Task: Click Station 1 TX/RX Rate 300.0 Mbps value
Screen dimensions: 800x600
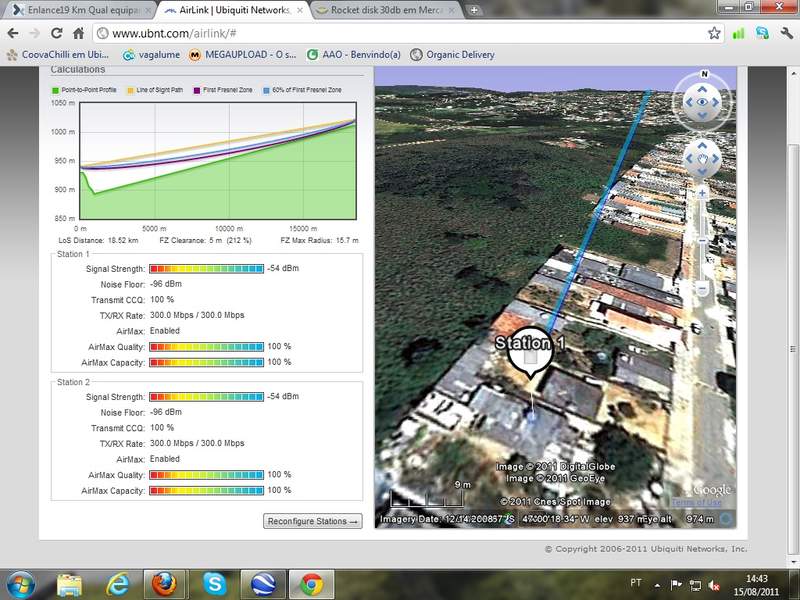Action: (x=197, y=315)
